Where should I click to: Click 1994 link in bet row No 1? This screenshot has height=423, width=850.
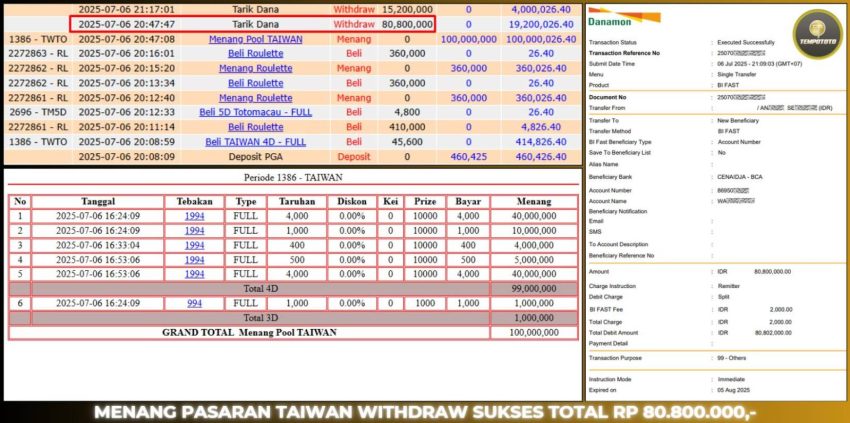coord(194,216)
